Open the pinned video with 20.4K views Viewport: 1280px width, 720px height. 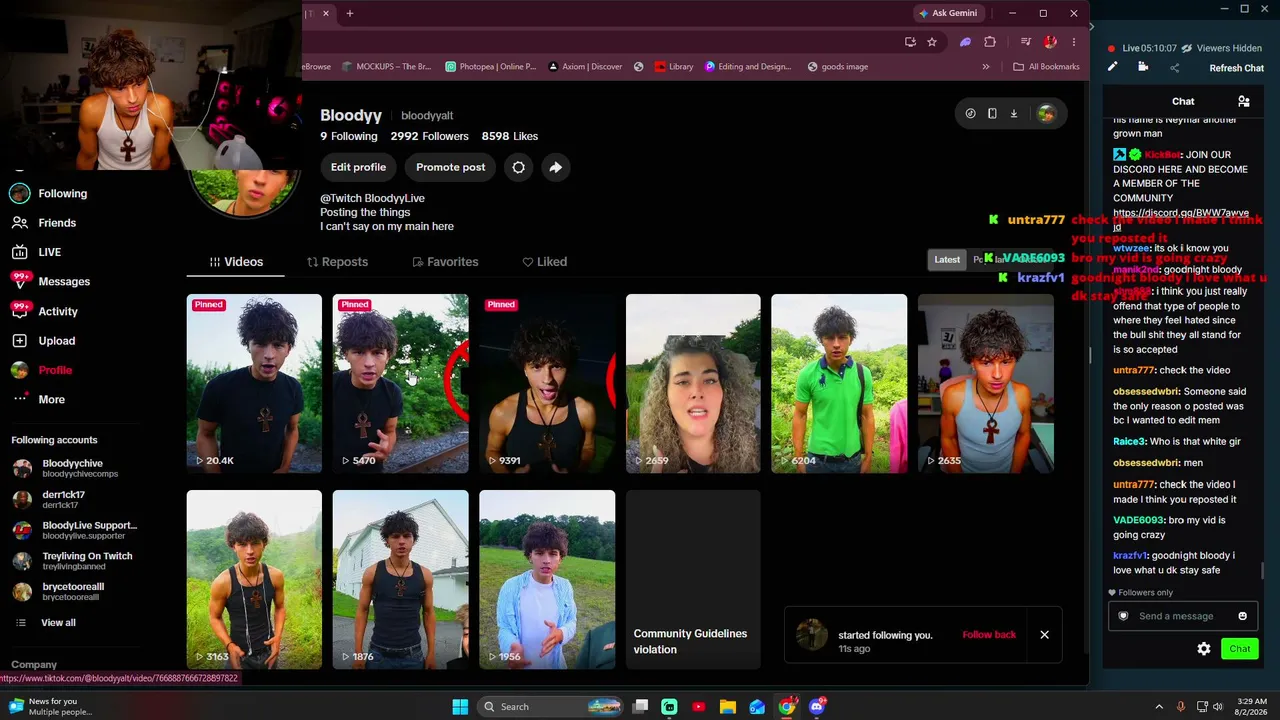click(254, 383)
